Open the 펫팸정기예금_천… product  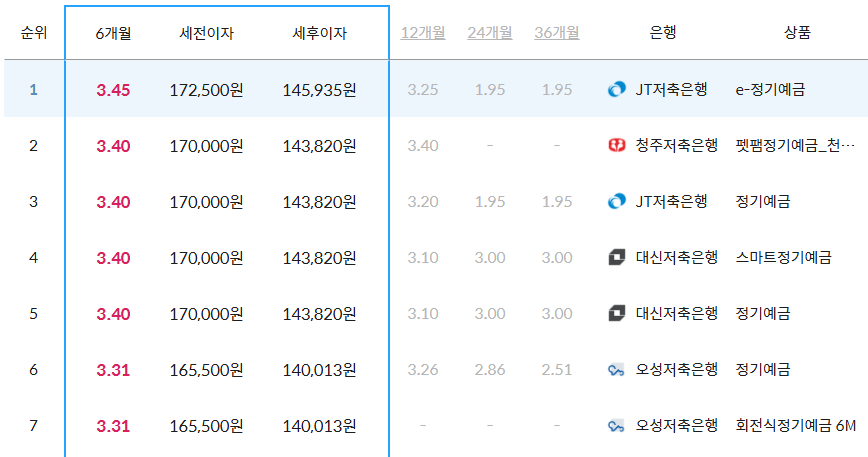coord(795,146)
